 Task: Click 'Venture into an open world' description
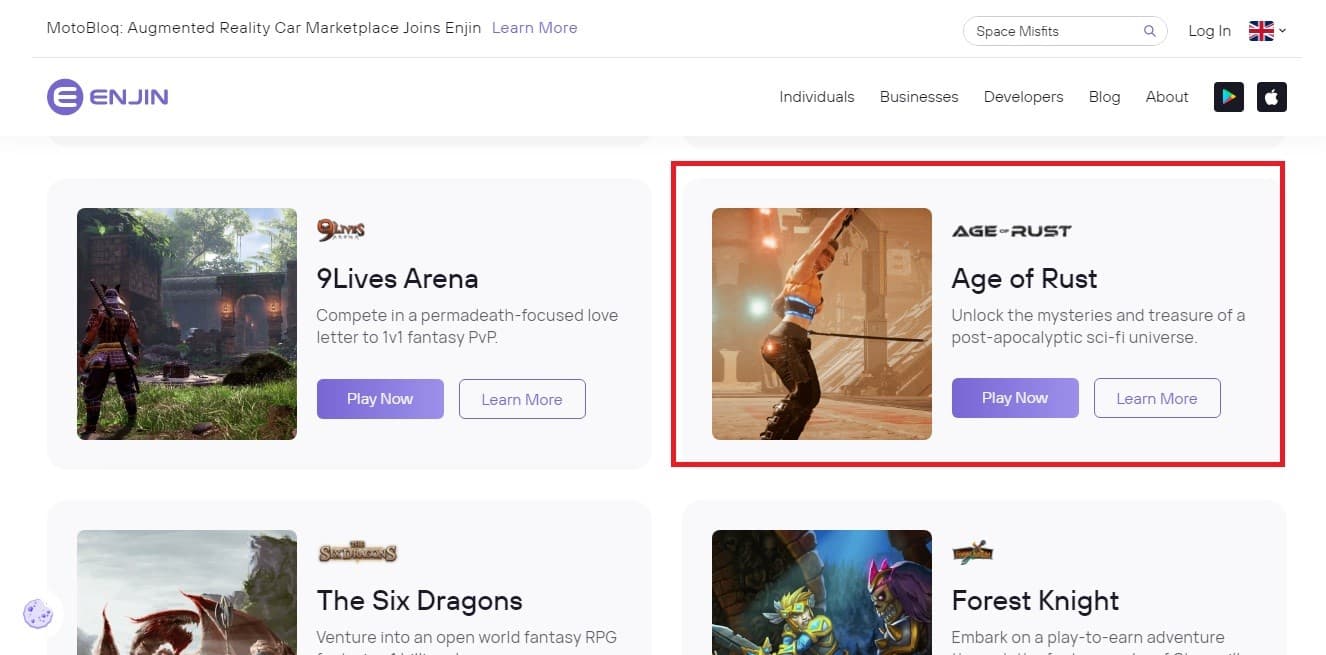point(467,641)
